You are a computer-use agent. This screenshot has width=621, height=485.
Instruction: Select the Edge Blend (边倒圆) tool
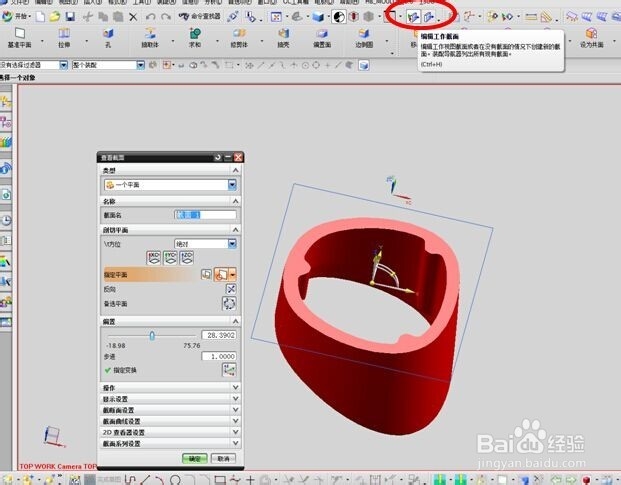click(x=364, y=38)
